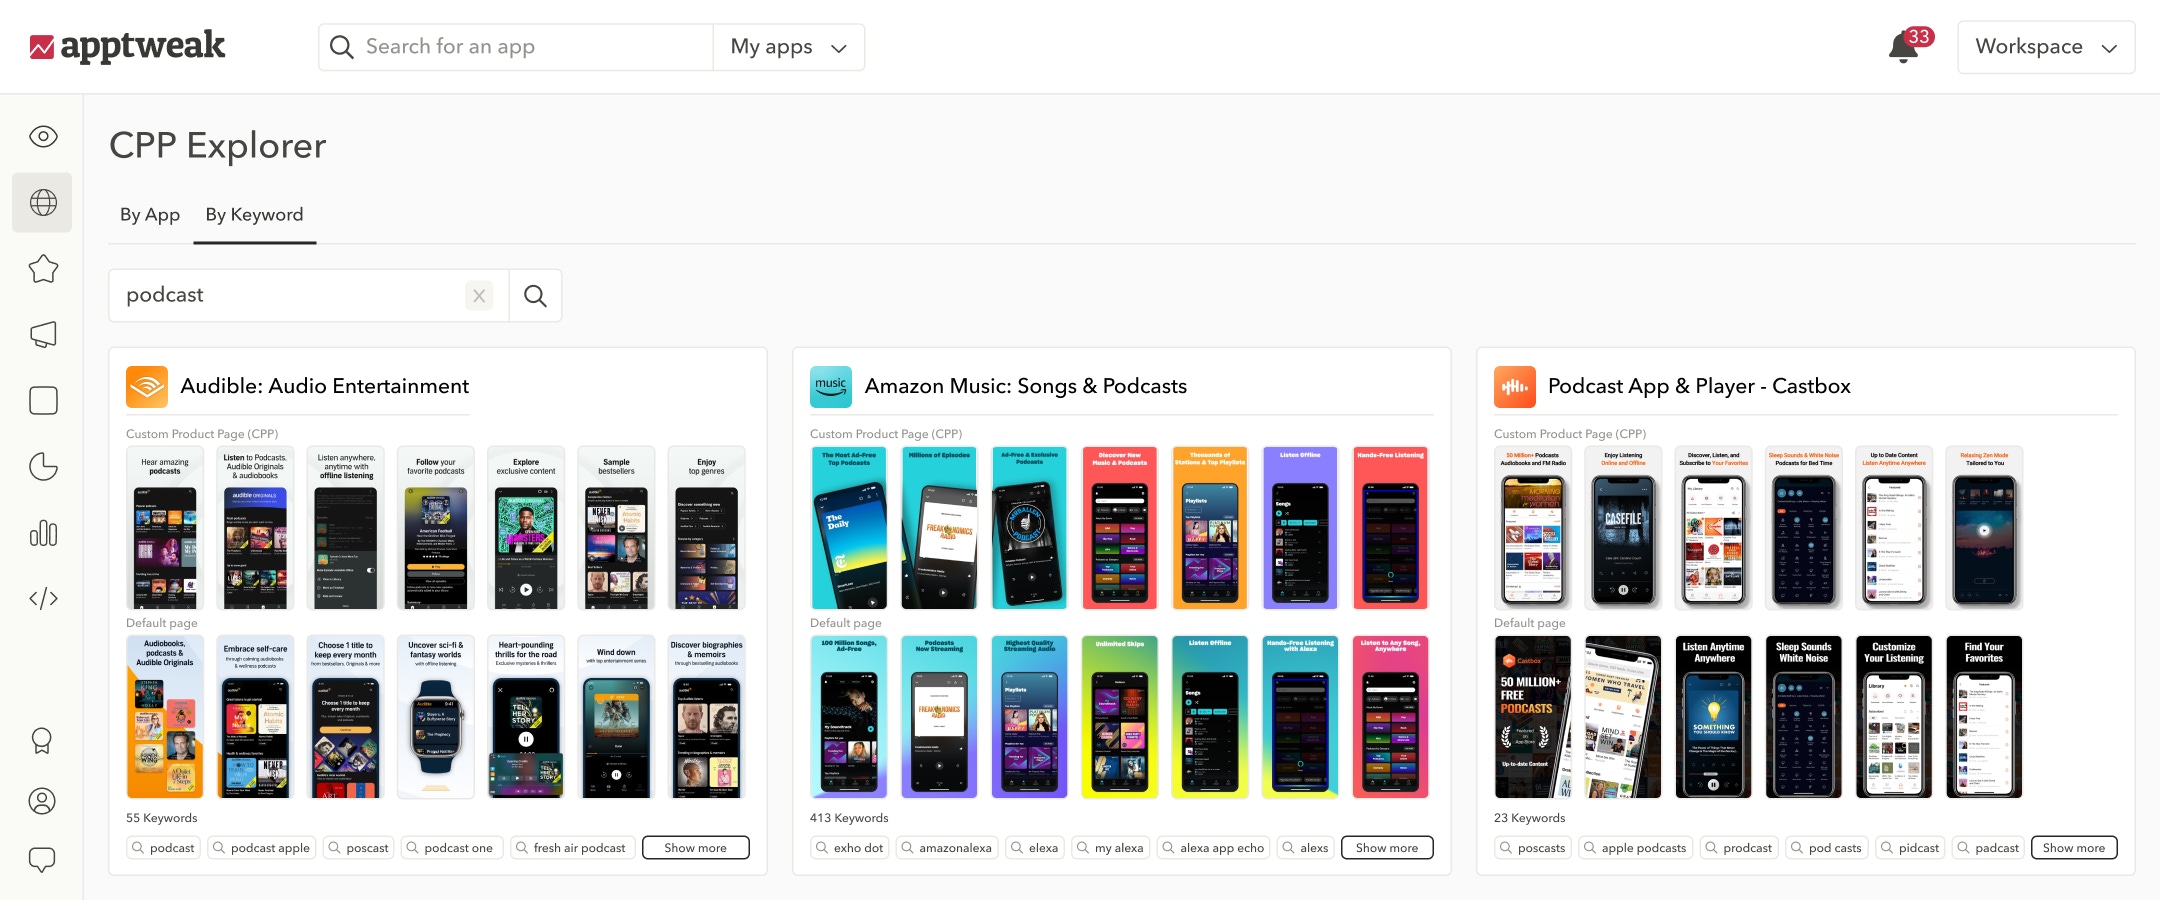
Task: Select the amazonalexa keyword chip
Action: click(947, 848)
